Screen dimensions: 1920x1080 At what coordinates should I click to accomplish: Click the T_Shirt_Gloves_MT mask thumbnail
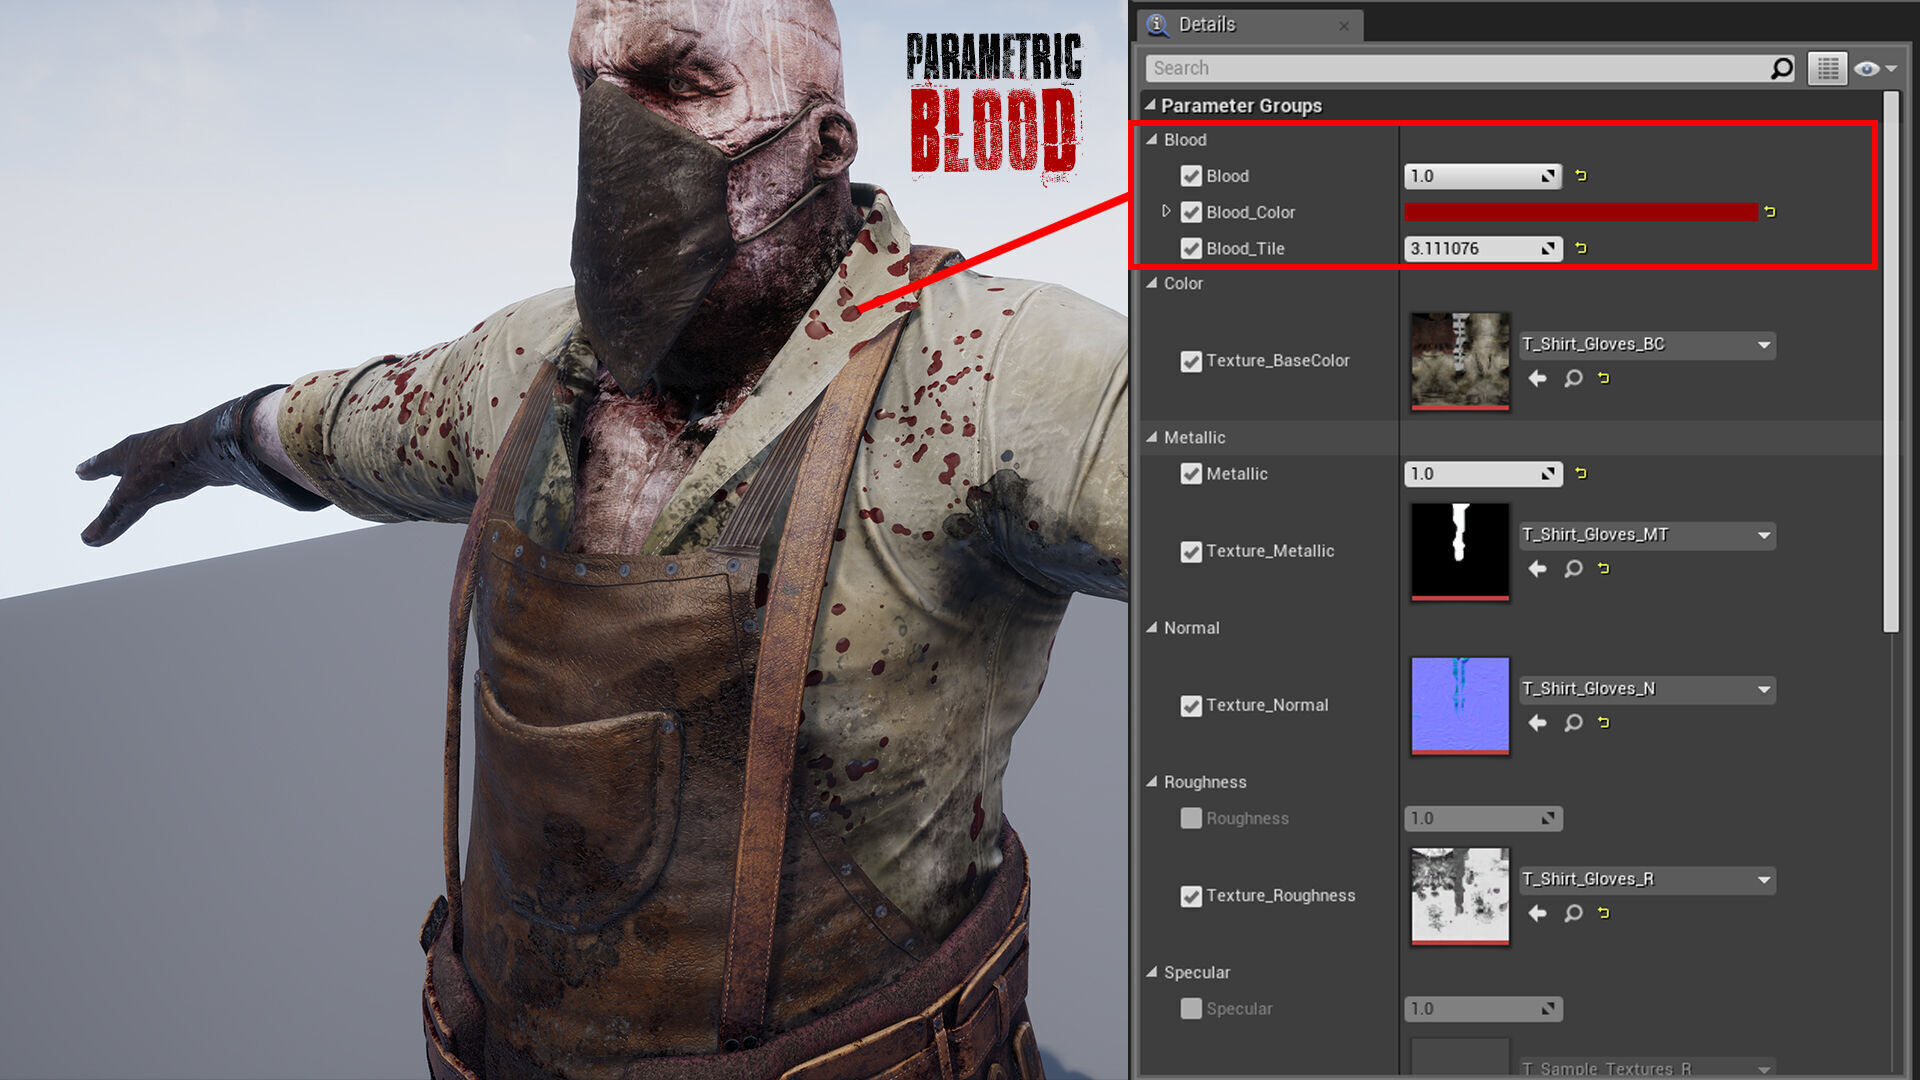pos(1460,551)
